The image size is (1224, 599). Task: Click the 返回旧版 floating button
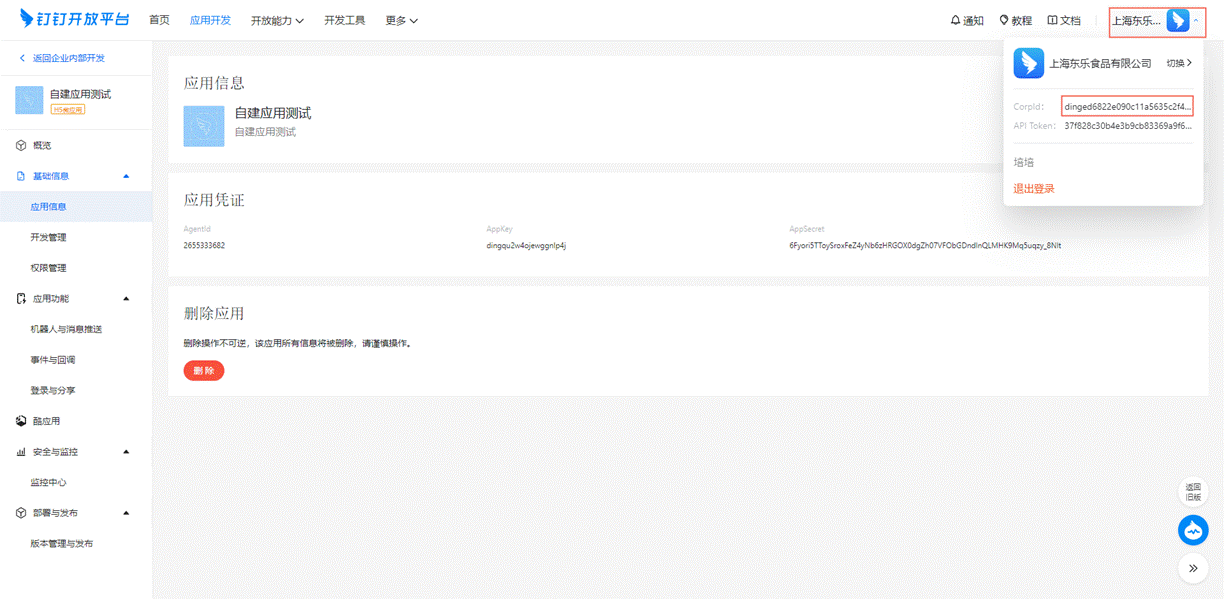click(1193, 491)
